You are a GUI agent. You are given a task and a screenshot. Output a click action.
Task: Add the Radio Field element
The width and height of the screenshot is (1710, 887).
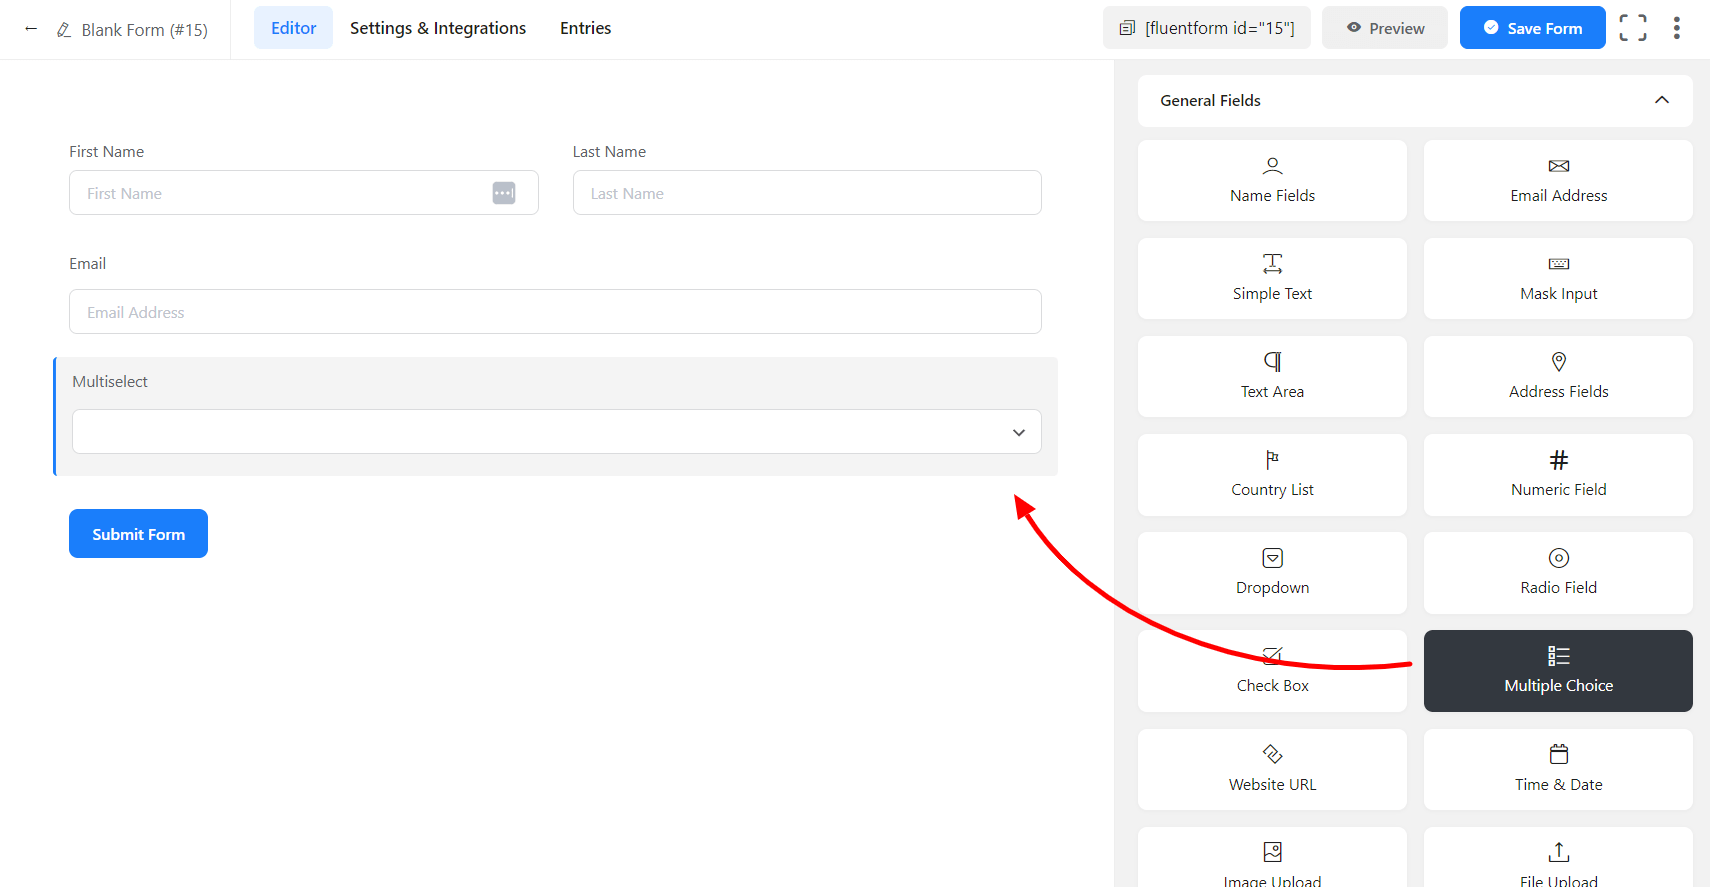1558,573
